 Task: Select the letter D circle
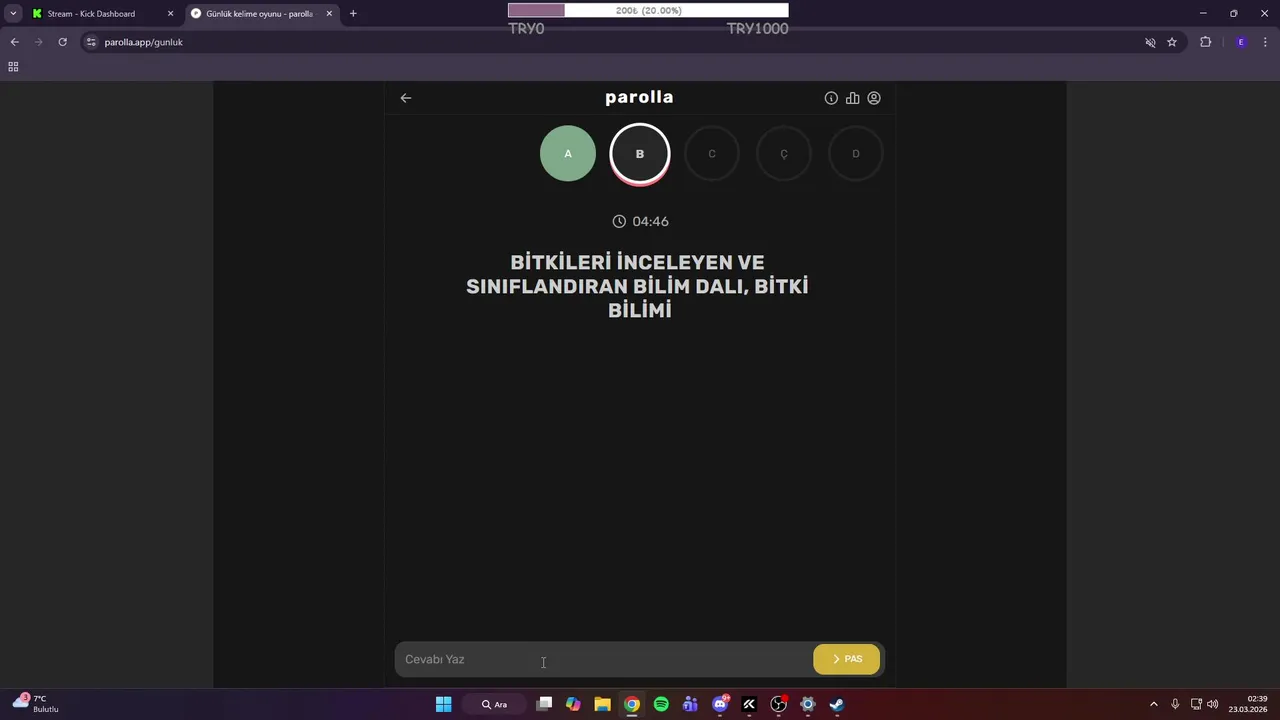(856, 154)
